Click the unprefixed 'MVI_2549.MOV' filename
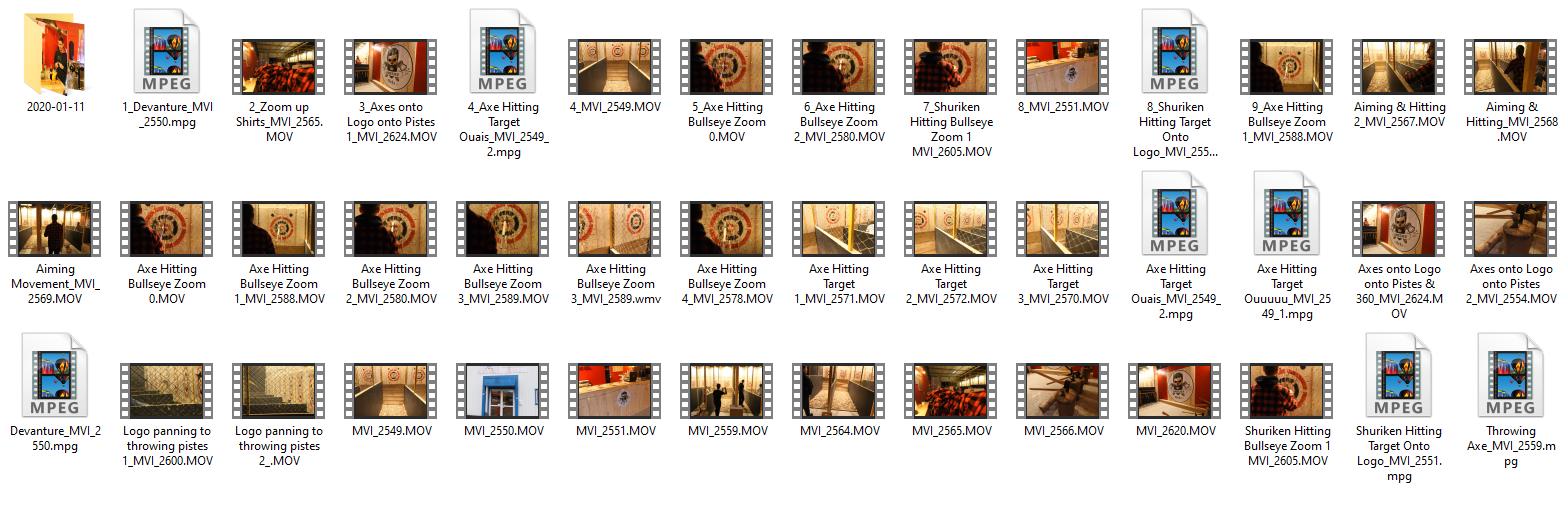Image resolution: width=1568 pixels, height=517 pixels. [391, 431]
